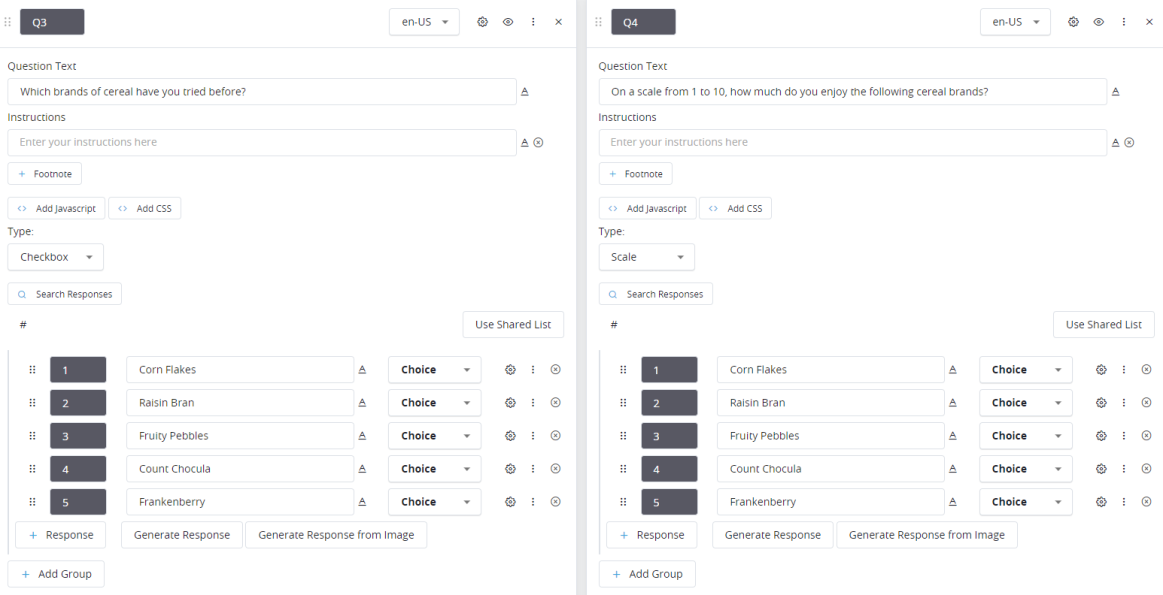
Task: Clear Q3 instructions field with X icon
Action: [x=538, y=142]
